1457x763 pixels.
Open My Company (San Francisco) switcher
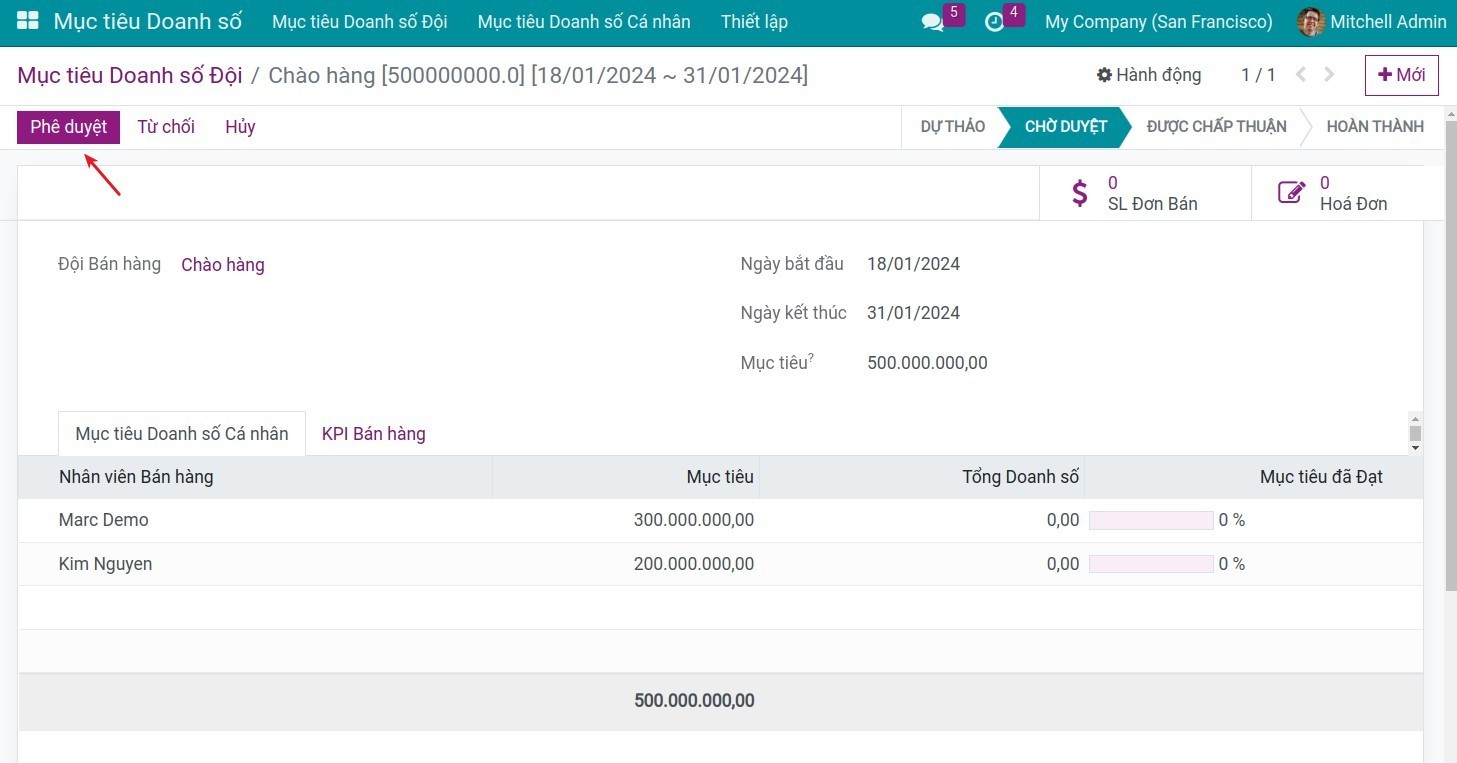(x=1158, y=22)
